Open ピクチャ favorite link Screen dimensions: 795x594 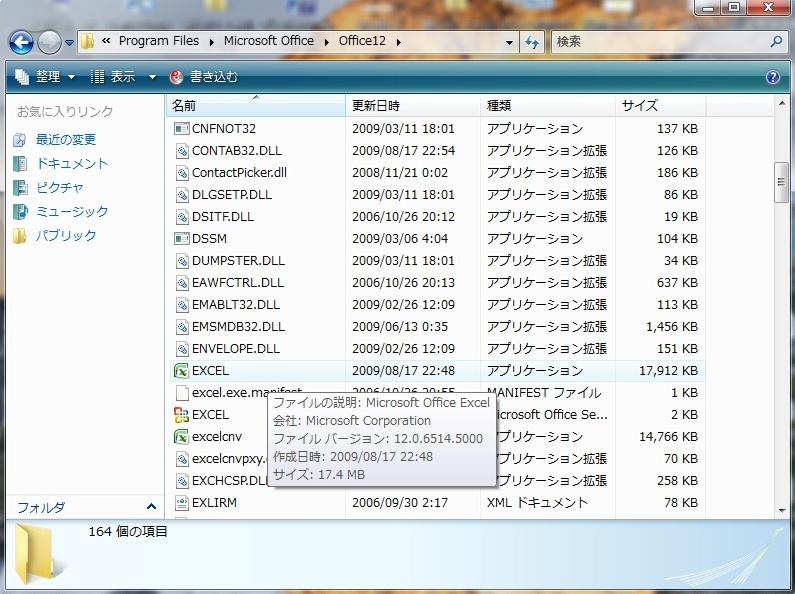point(59,188)
